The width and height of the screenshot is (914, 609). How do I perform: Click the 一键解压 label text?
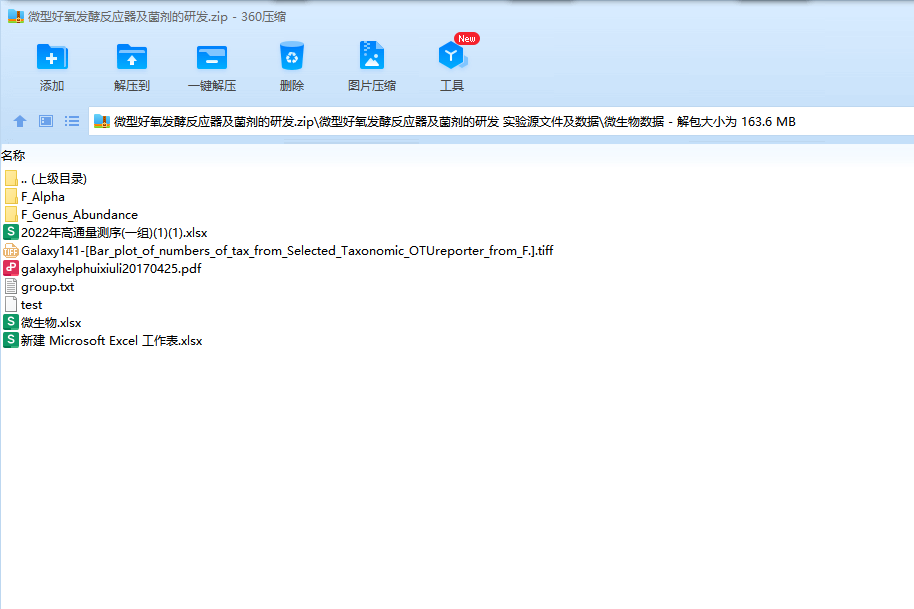pos(212,86)
